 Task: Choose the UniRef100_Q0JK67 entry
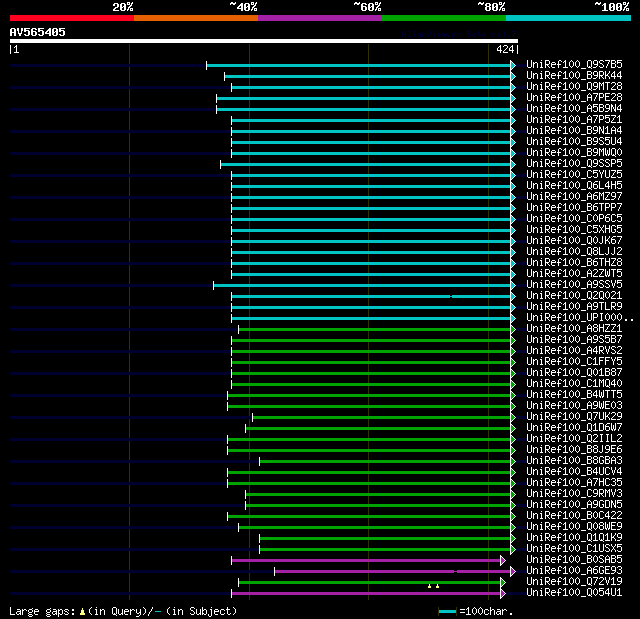click(x=574, y=241)
